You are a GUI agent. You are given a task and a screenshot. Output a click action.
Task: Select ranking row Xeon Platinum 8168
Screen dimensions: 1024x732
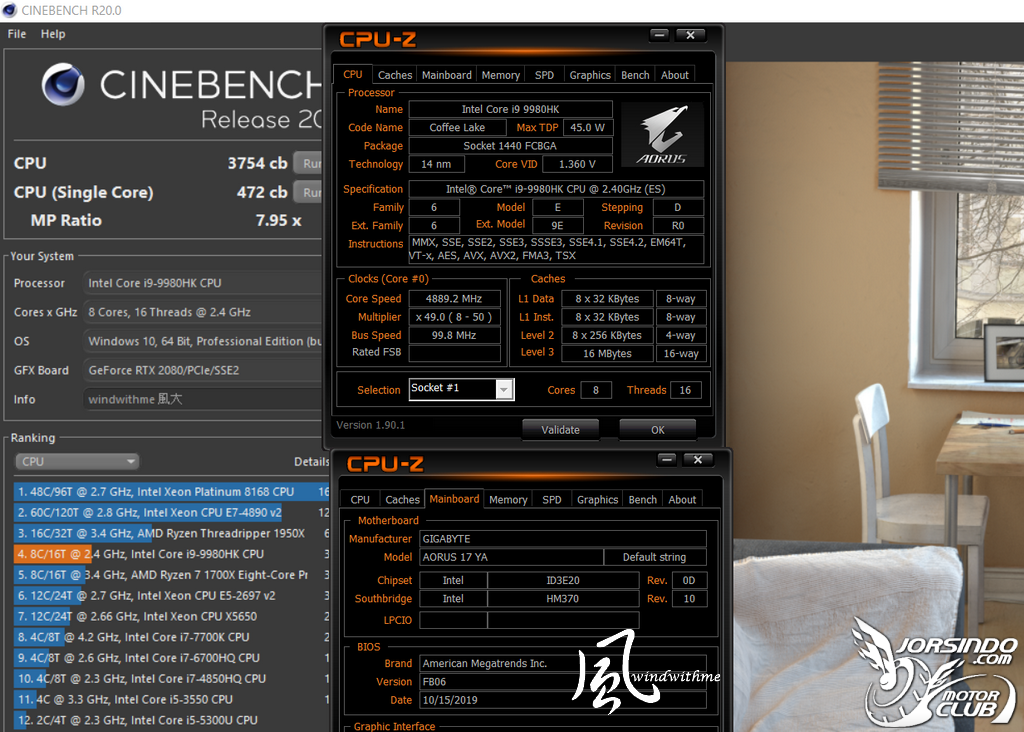[x=171, y=492]
